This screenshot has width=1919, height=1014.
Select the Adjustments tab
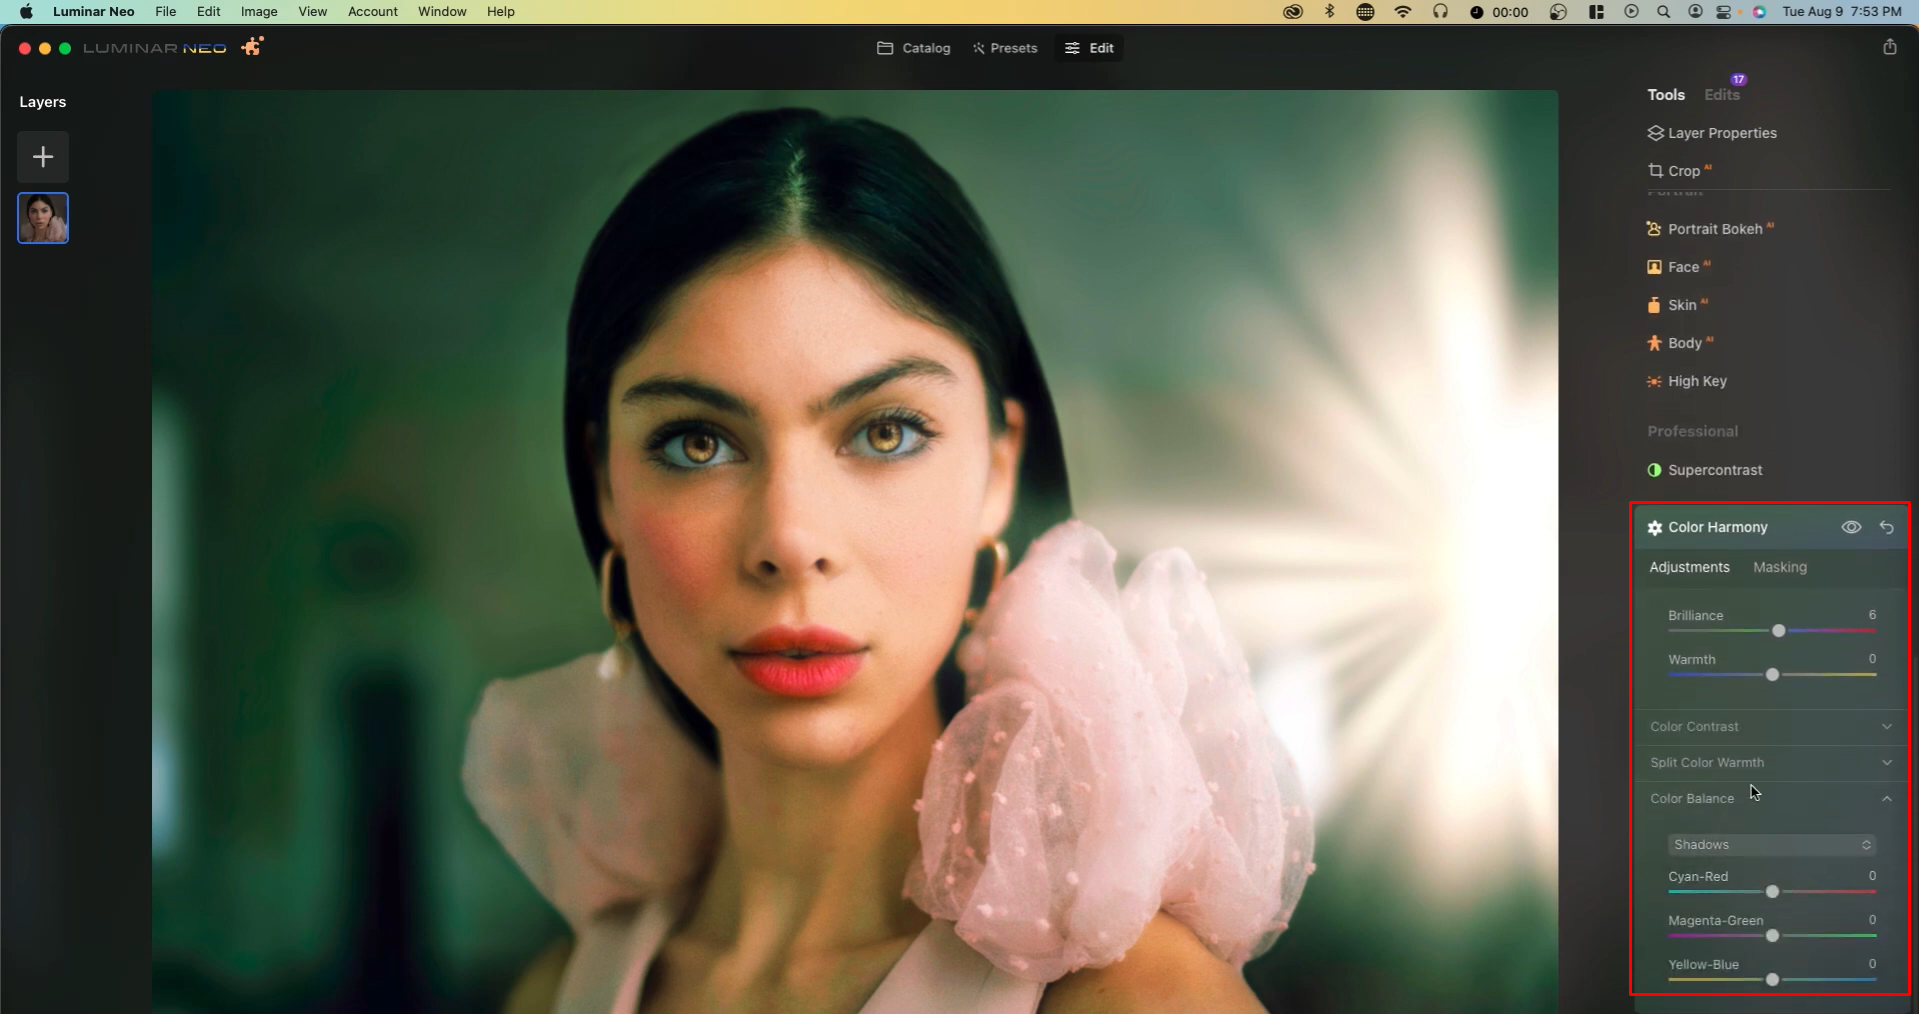tap(1689, 567)
